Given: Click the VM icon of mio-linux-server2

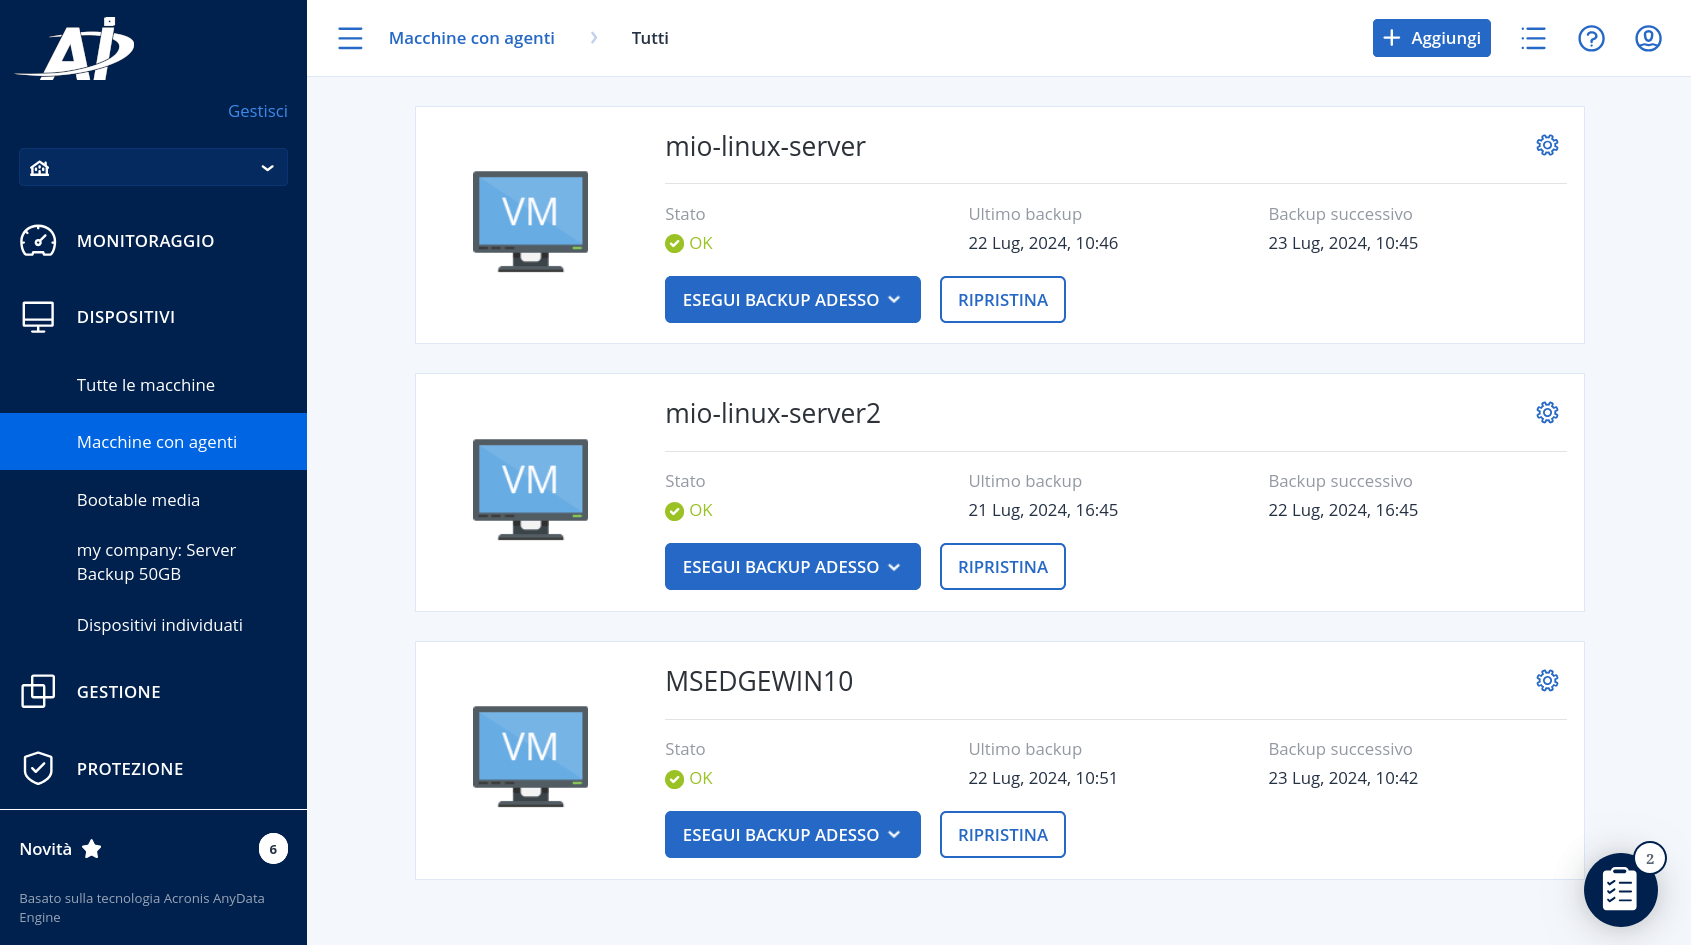Looking at the screenshot, I should [530, 489].
